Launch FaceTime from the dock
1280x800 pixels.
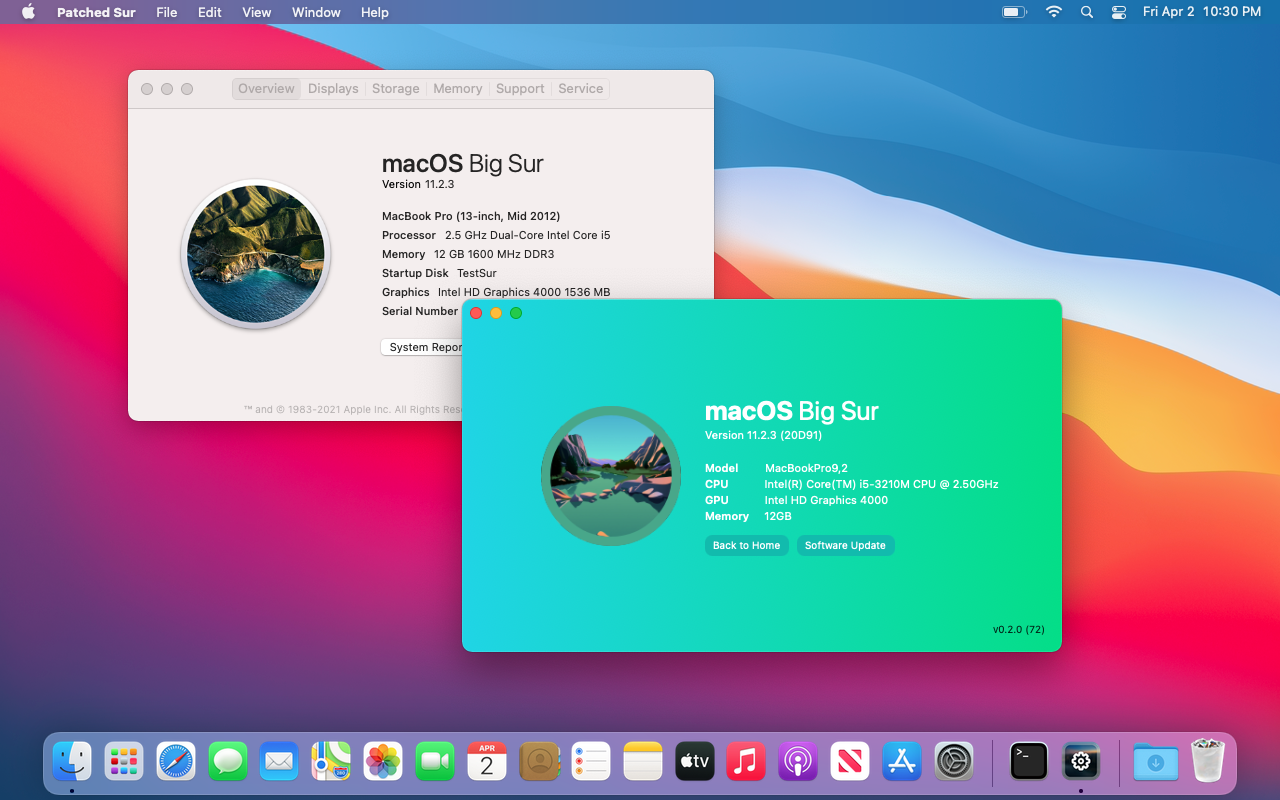click(435, 762)
